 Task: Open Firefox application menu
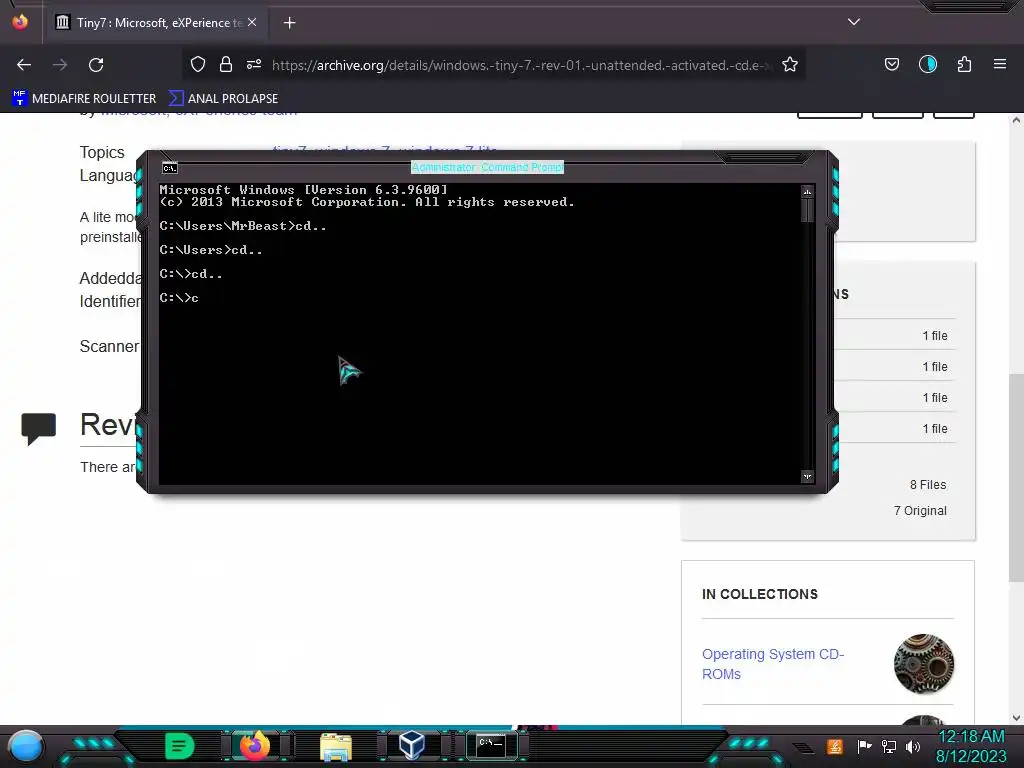point(1000,64)
